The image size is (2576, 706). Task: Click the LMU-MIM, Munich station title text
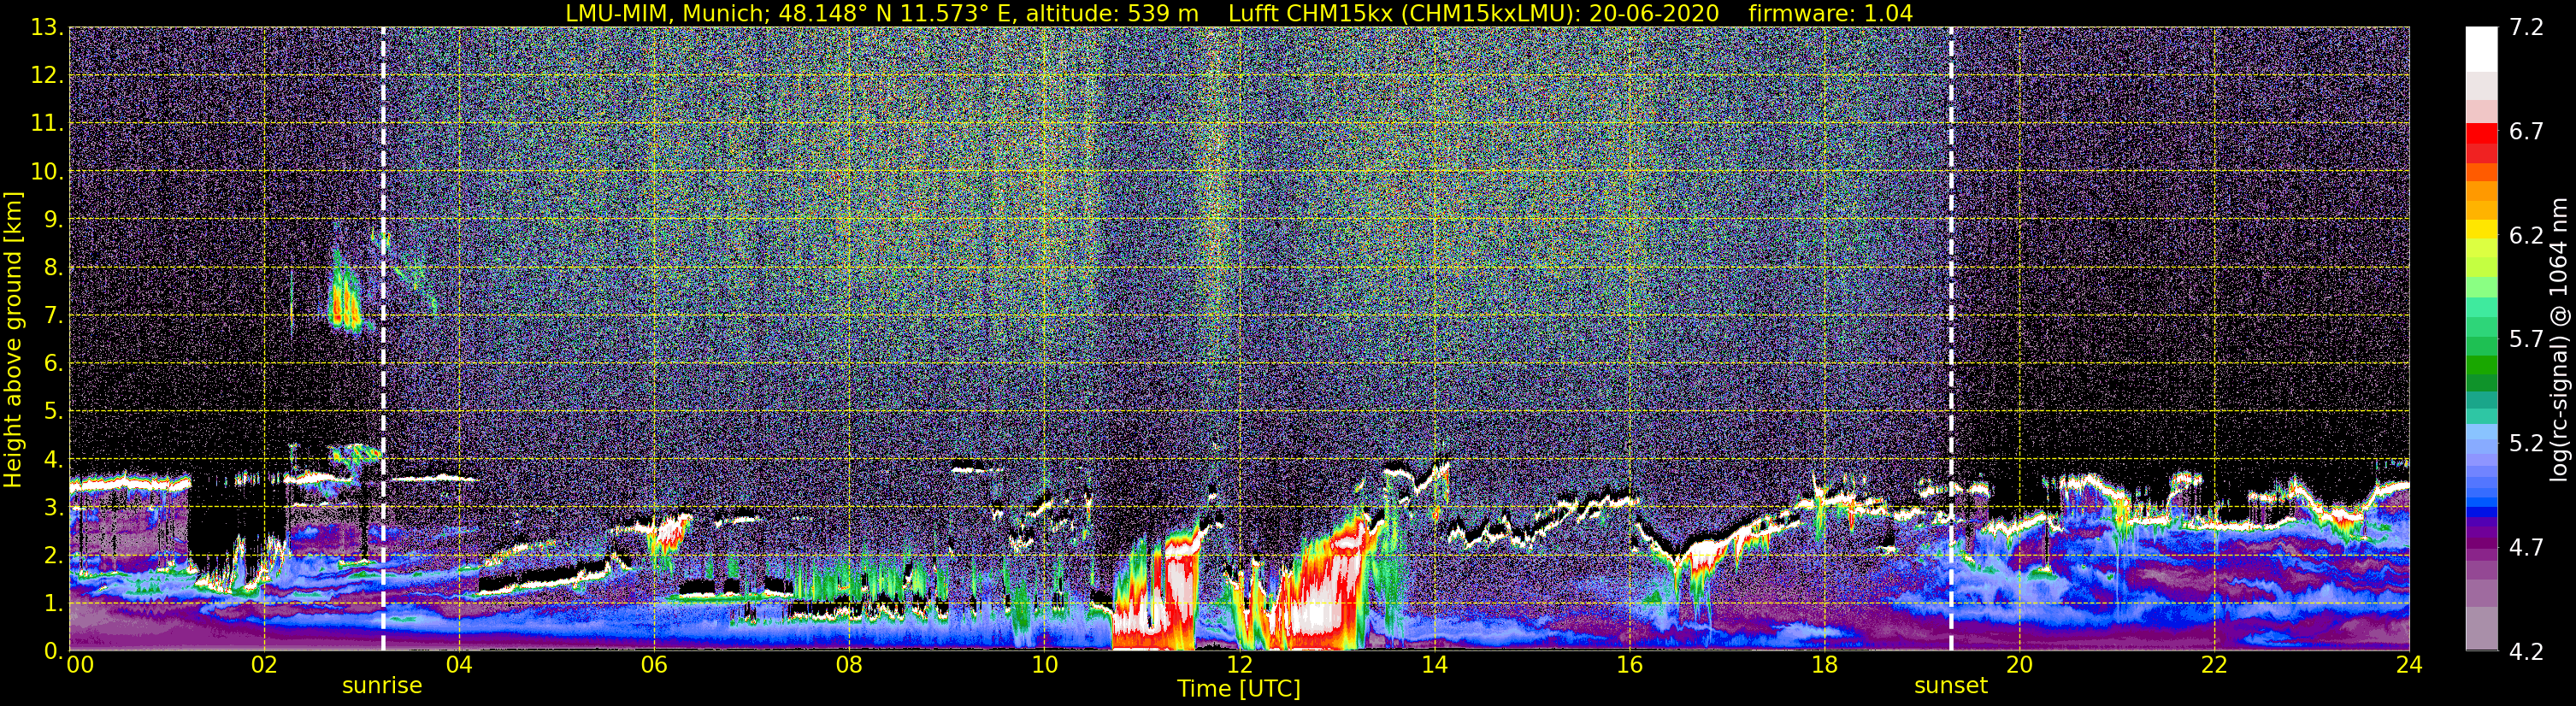click(668, 13)
